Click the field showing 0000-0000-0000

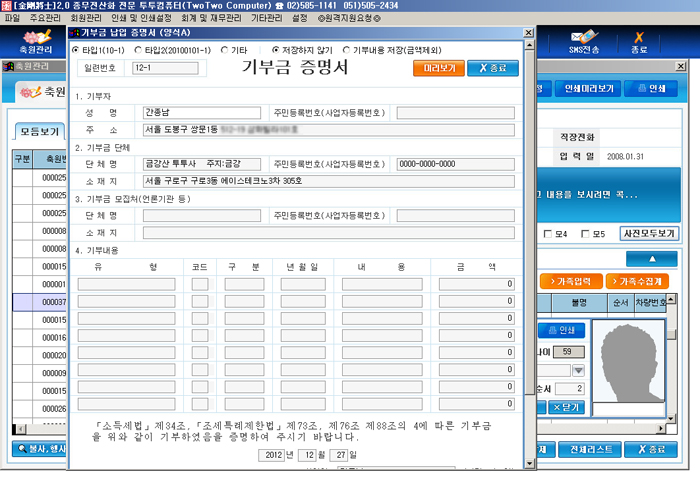(455, 164)
